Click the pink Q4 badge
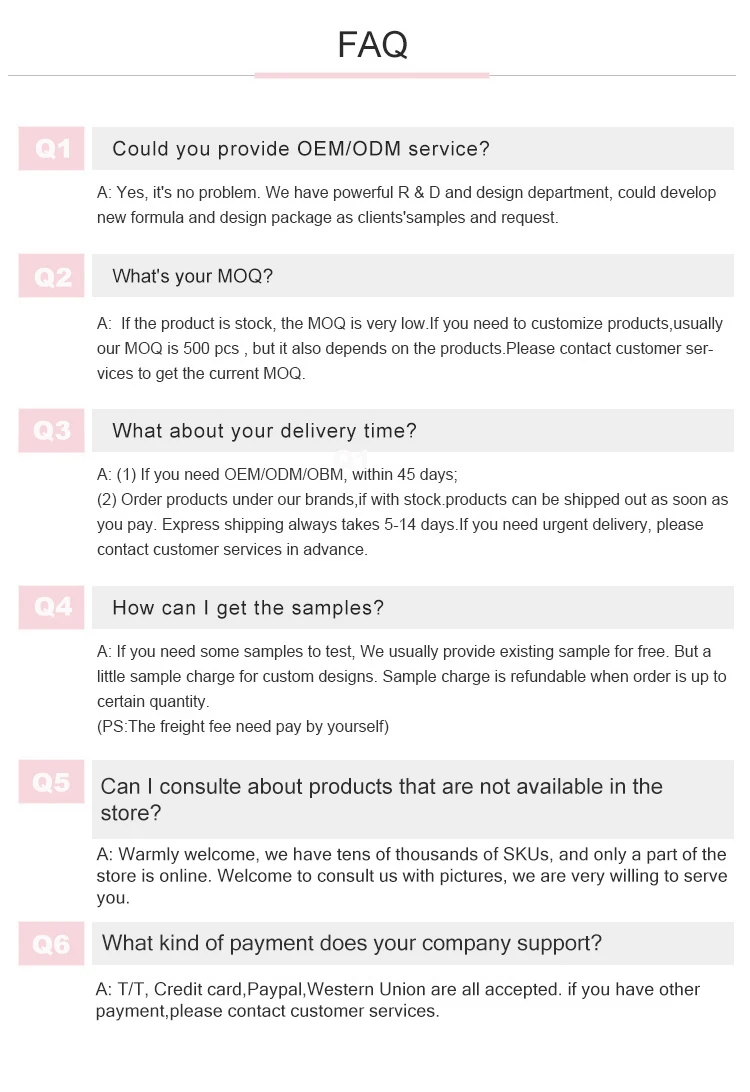Screen dimensions: 750x1092 pyautogui.click(x=52, y=607)
